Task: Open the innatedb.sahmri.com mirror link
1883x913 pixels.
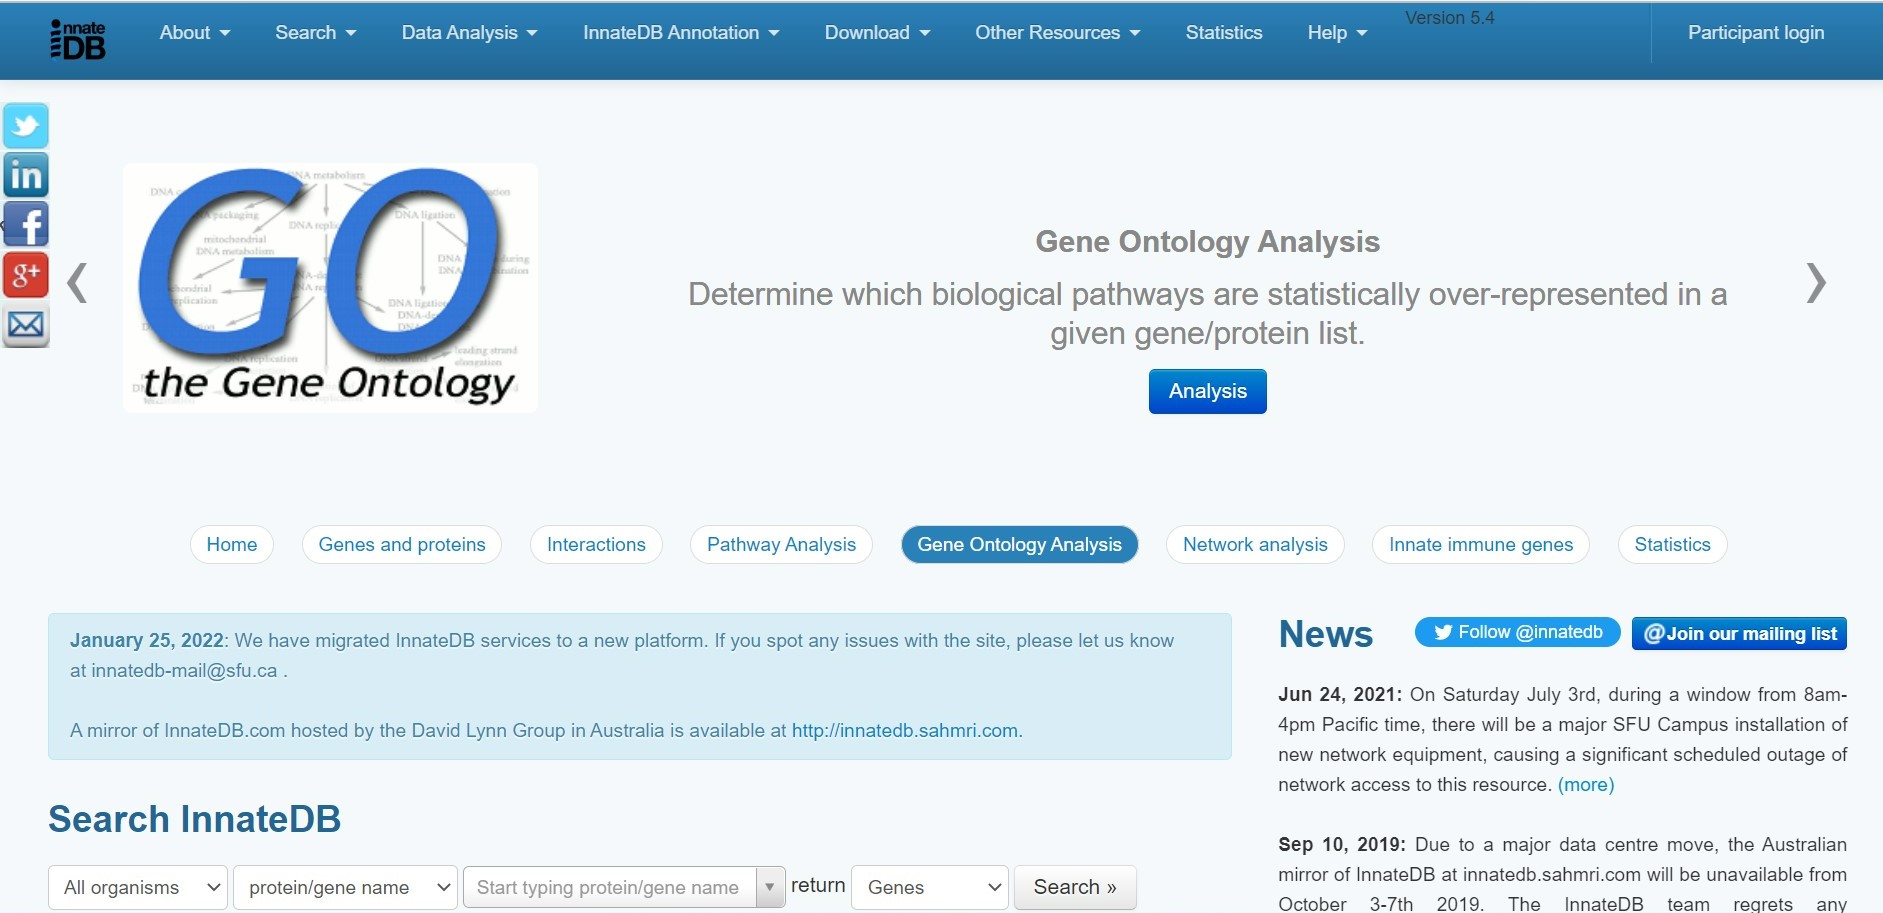Action: click(x=905, y=730)
